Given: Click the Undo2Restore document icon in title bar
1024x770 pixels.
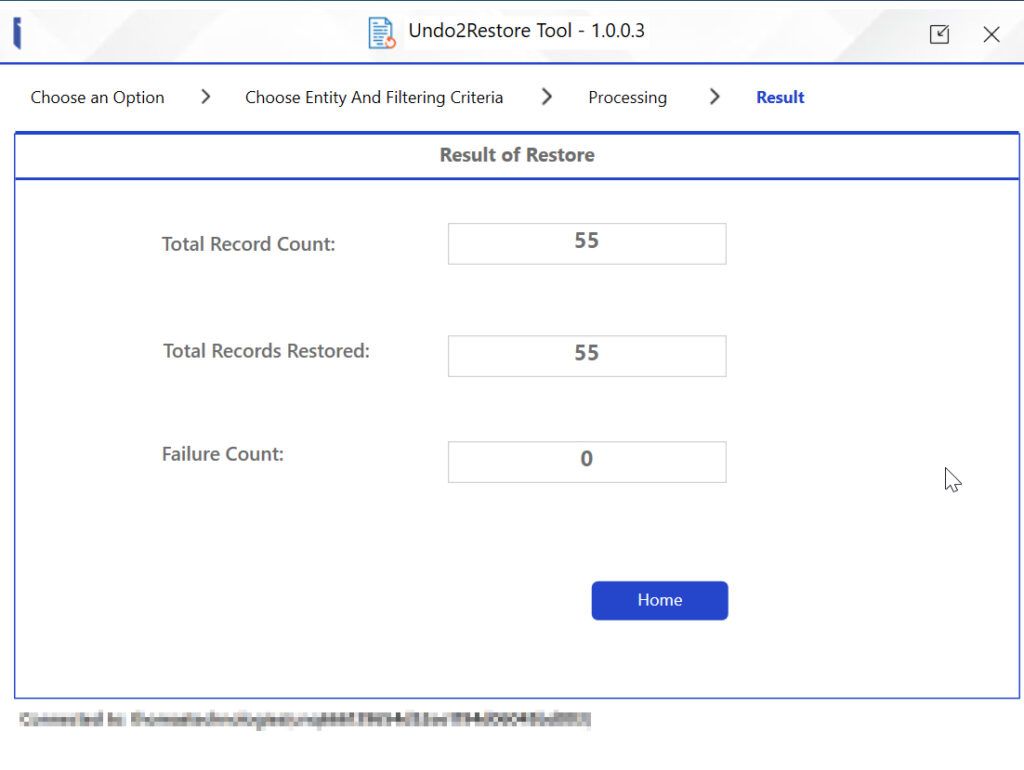Looking at the screenshot, I should click(381, 33).
